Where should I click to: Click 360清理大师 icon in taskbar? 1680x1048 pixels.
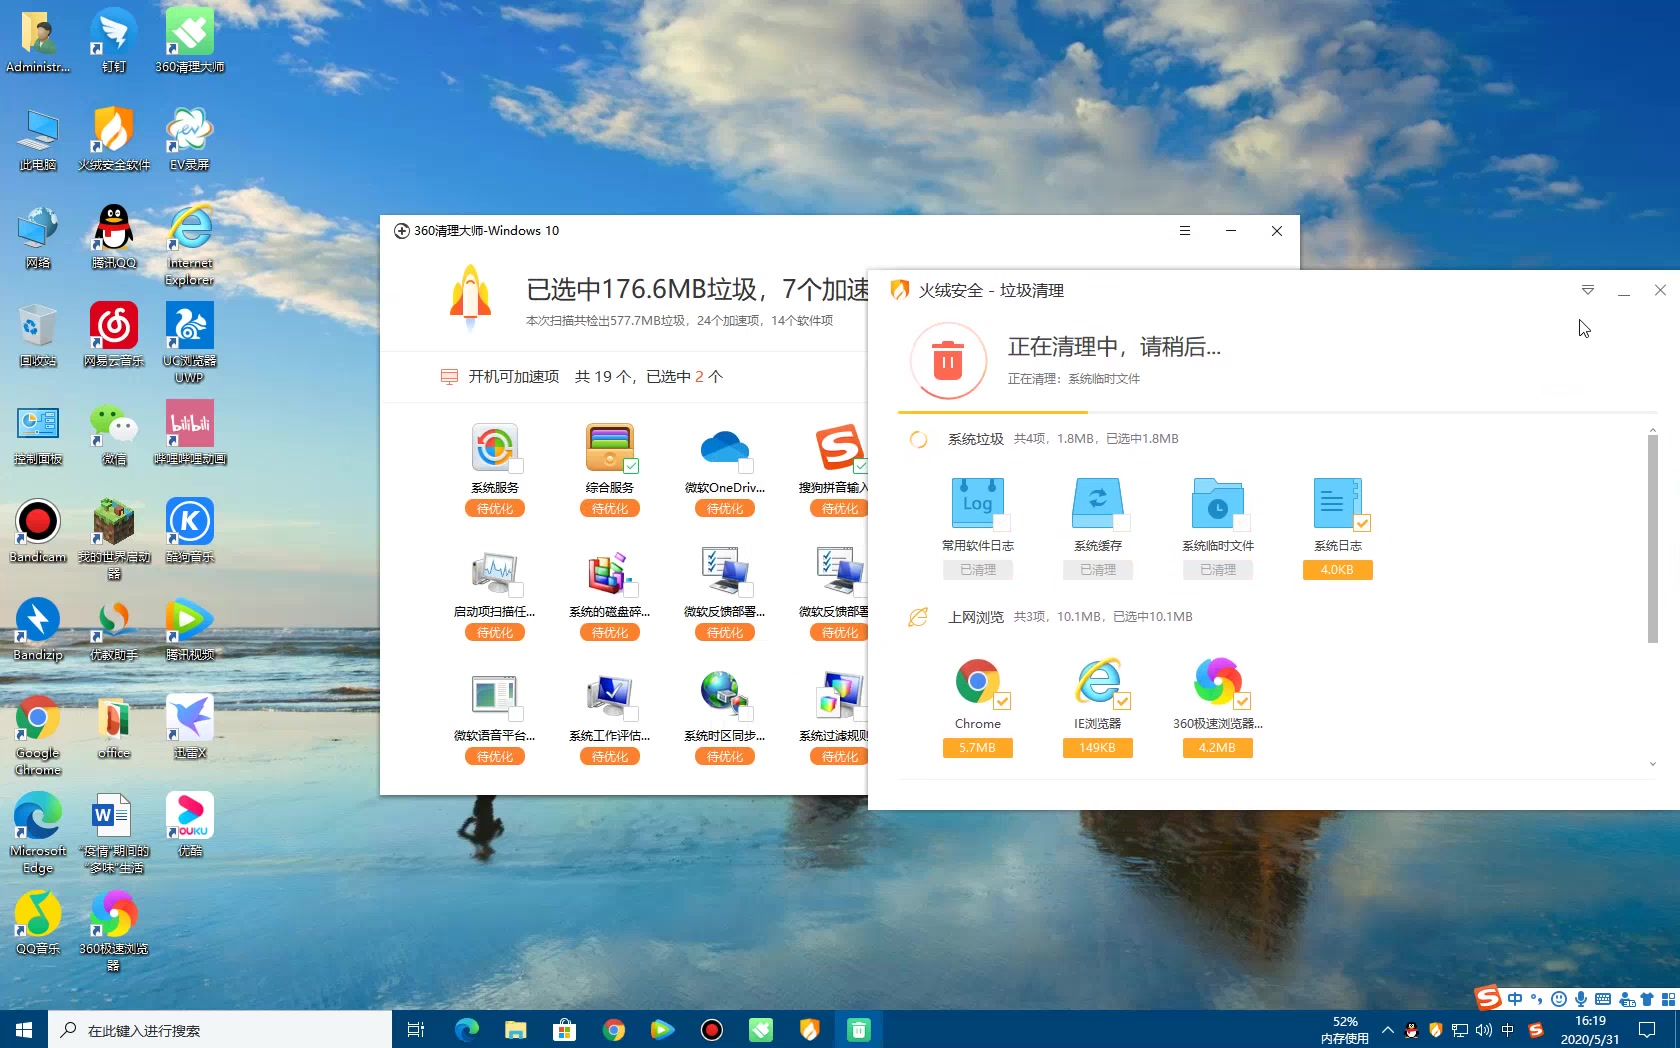(761, 1029)
